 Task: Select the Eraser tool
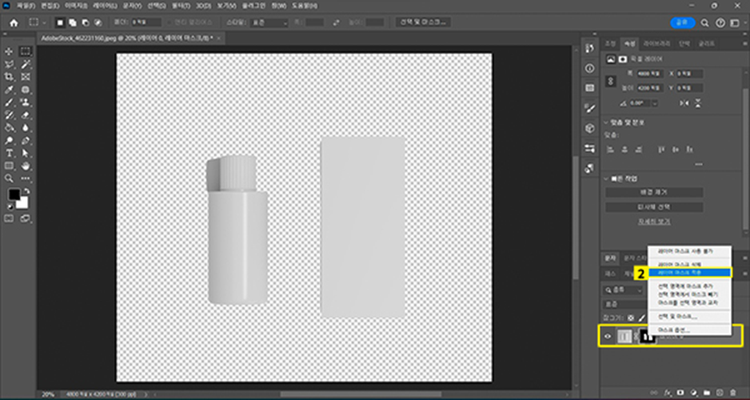tap(25, 115)
